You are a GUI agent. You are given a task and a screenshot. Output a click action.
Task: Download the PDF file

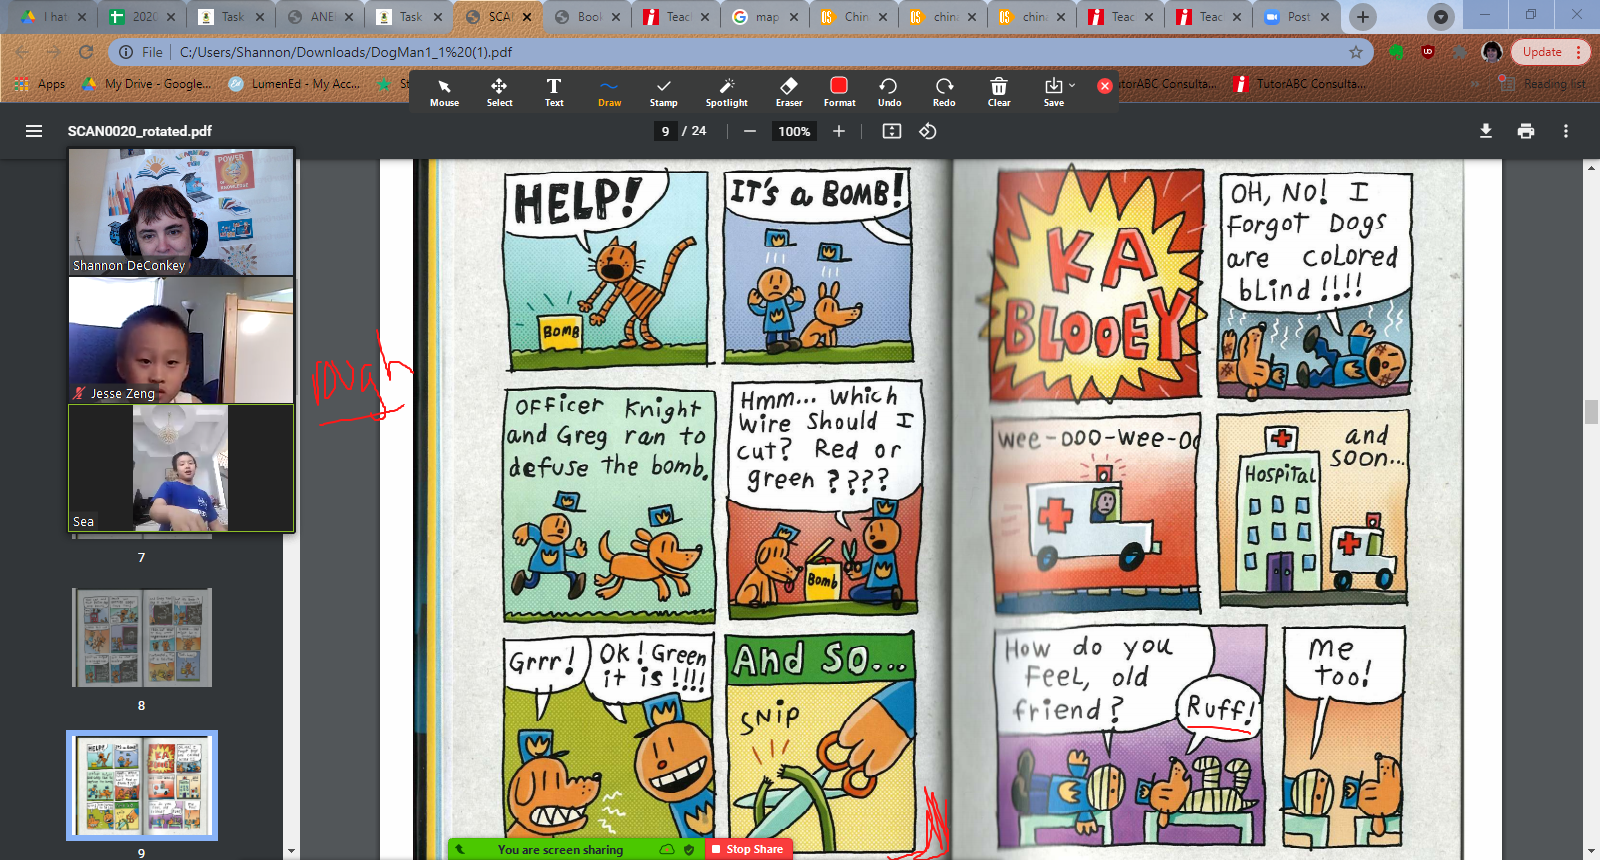point(1486,131)
